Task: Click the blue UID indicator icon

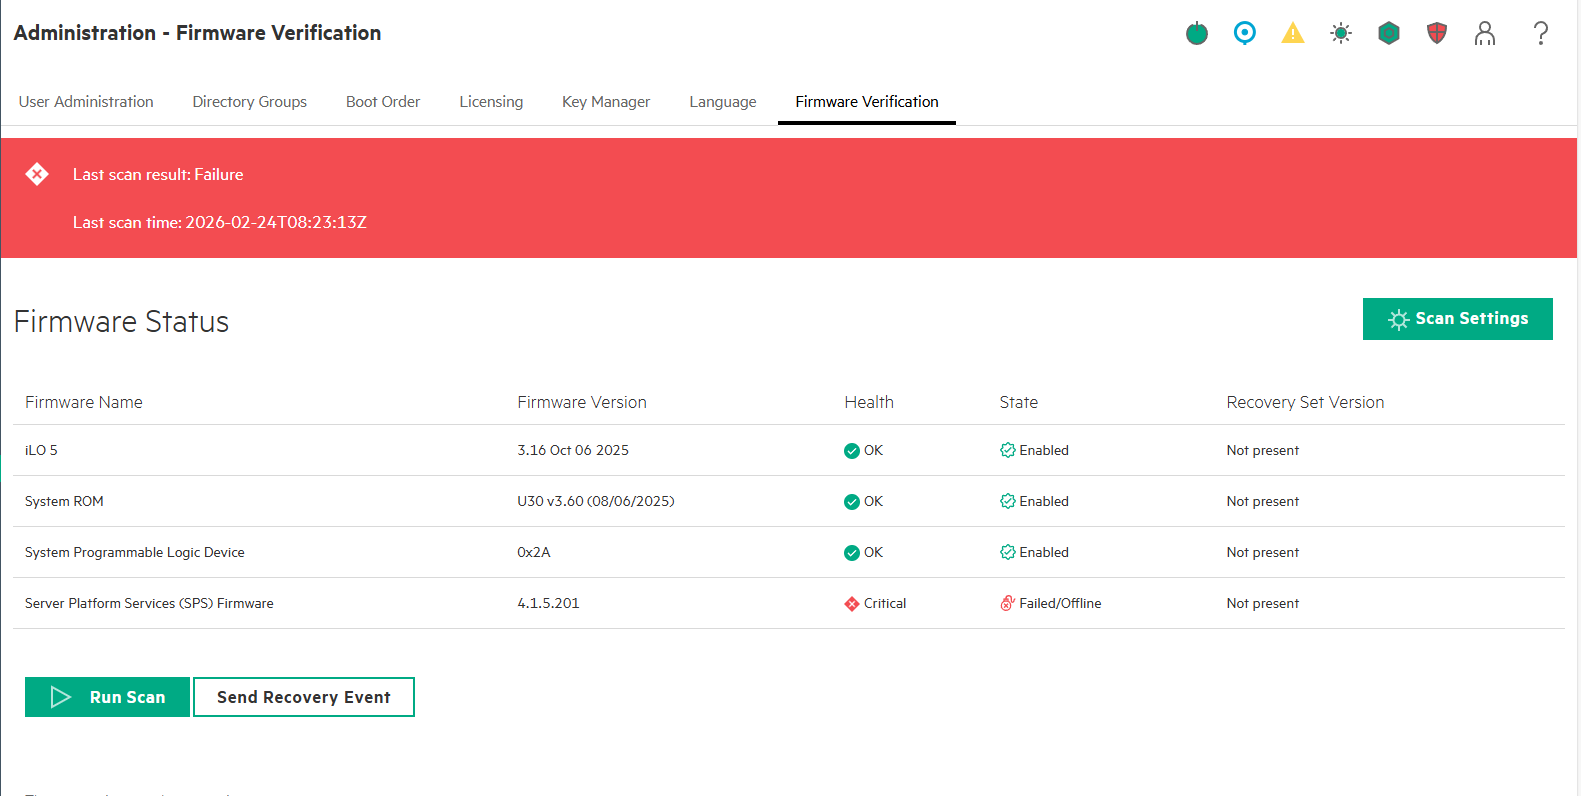Action: (1244, 34)
